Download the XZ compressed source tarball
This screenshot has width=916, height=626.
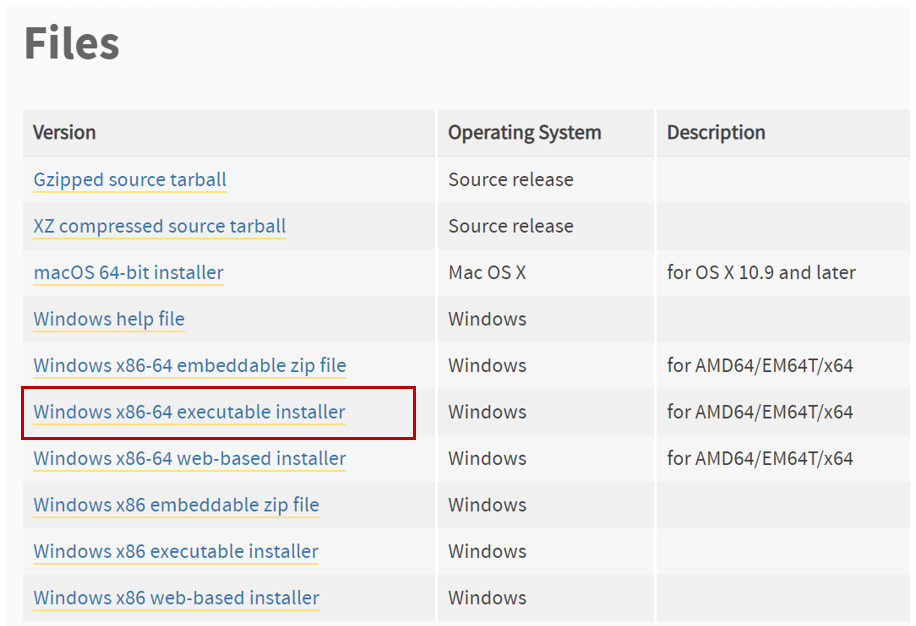[x=159, y=227]
